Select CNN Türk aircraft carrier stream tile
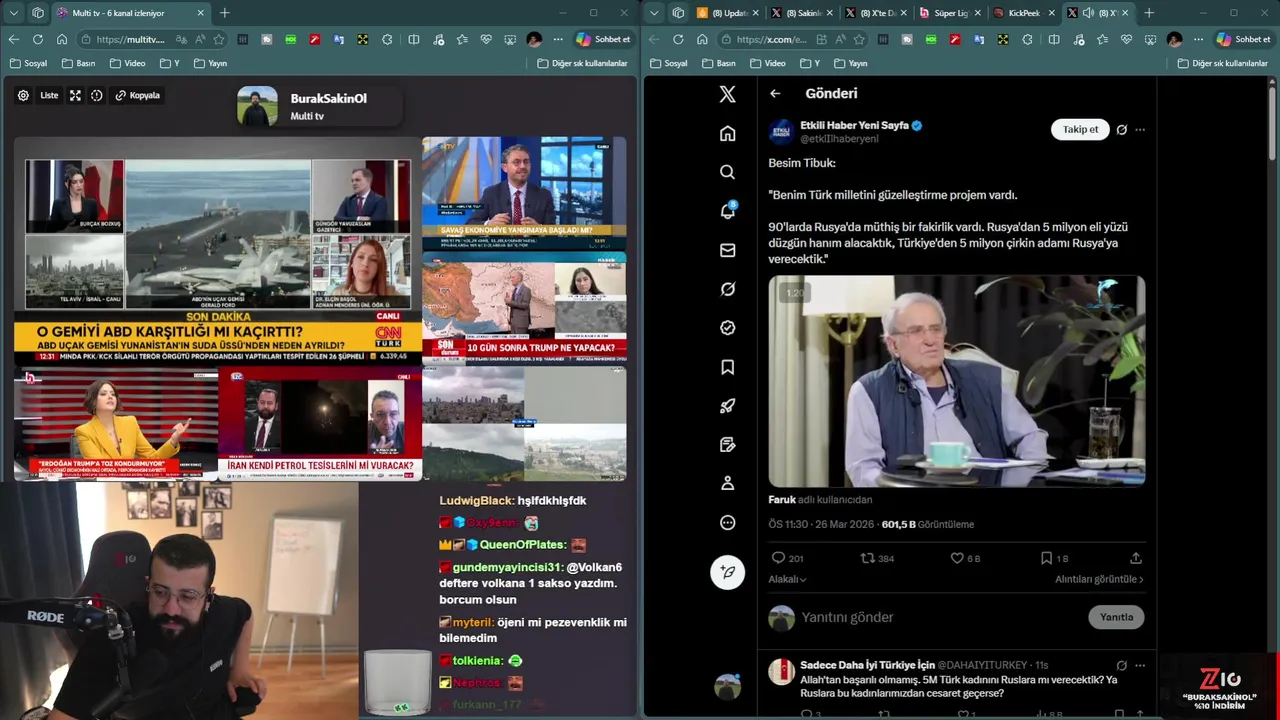The image size is (1280, 720). pos(218,250)
